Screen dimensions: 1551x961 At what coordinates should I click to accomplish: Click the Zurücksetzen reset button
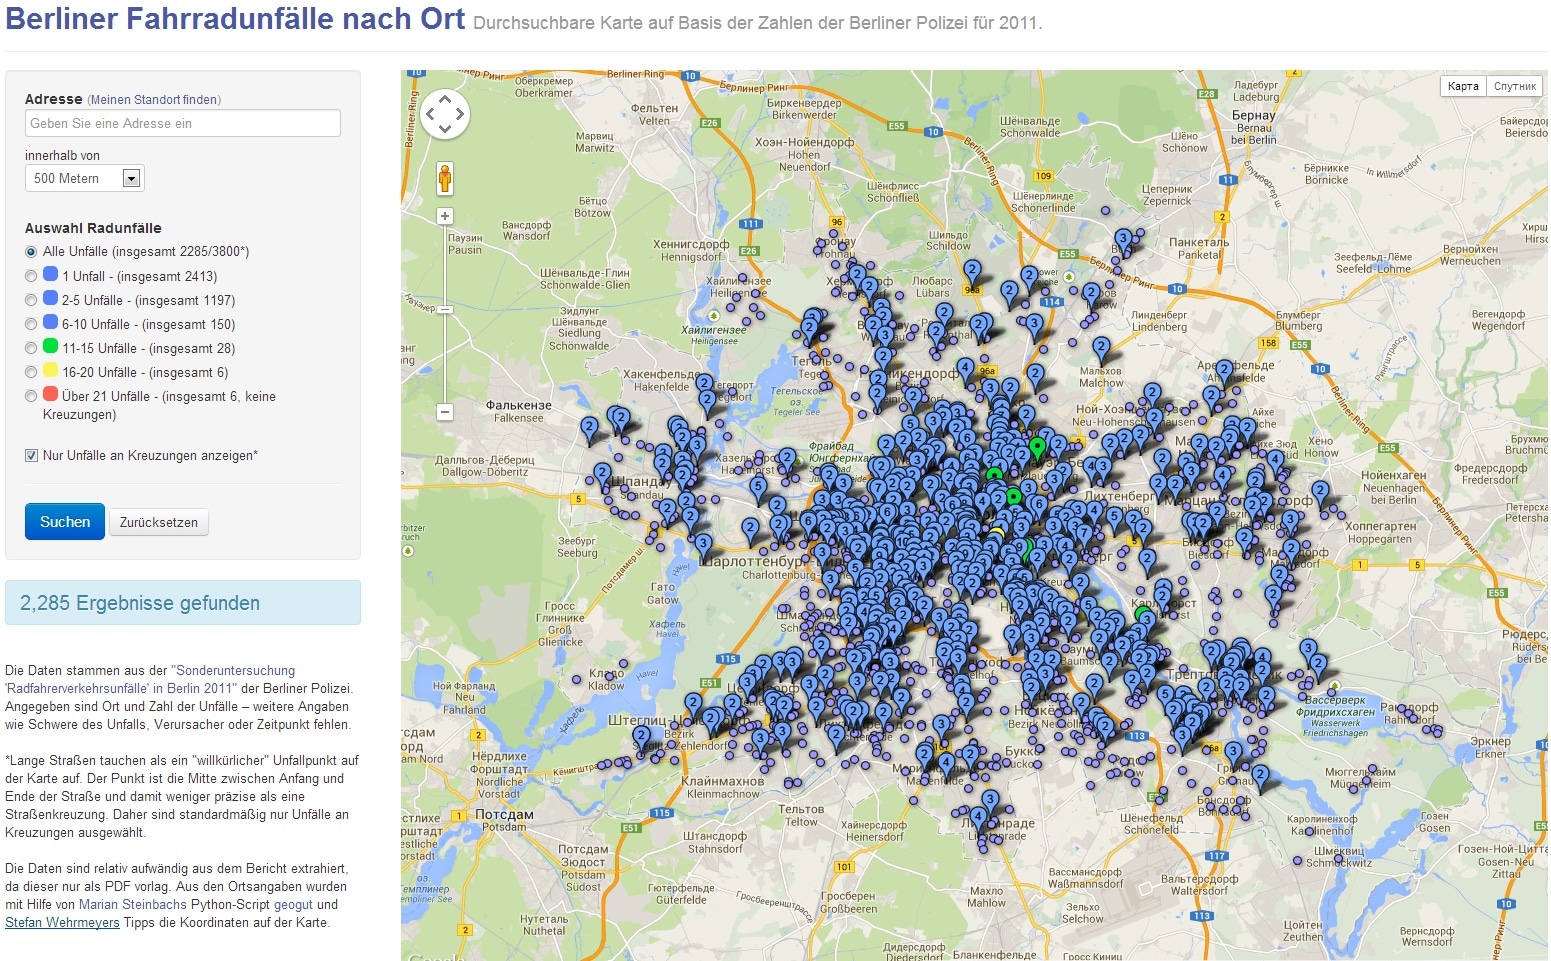point(158,522)
